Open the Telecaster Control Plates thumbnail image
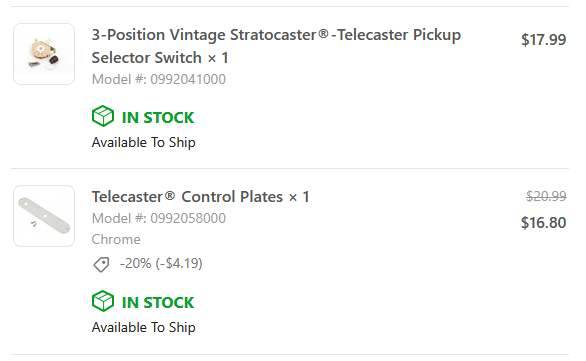Image resolution: width=586 pixels, height=361 pixels. pyautogui.click(x=44, y=216)
